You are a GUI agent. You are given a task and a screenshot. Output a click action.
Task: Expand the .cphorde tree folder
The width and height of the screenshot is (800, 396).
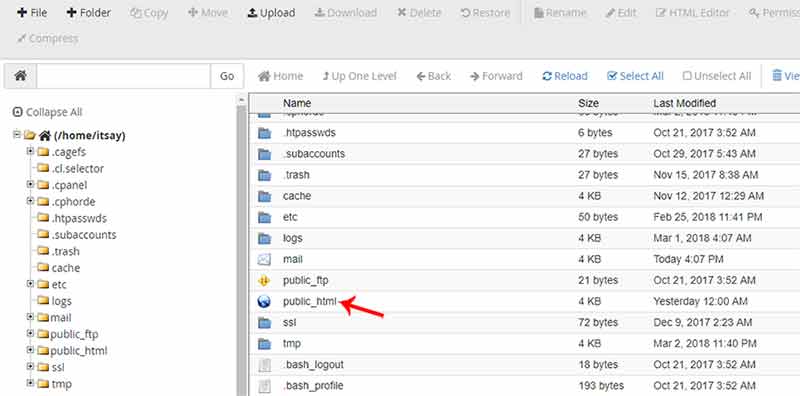click(30, 201)
